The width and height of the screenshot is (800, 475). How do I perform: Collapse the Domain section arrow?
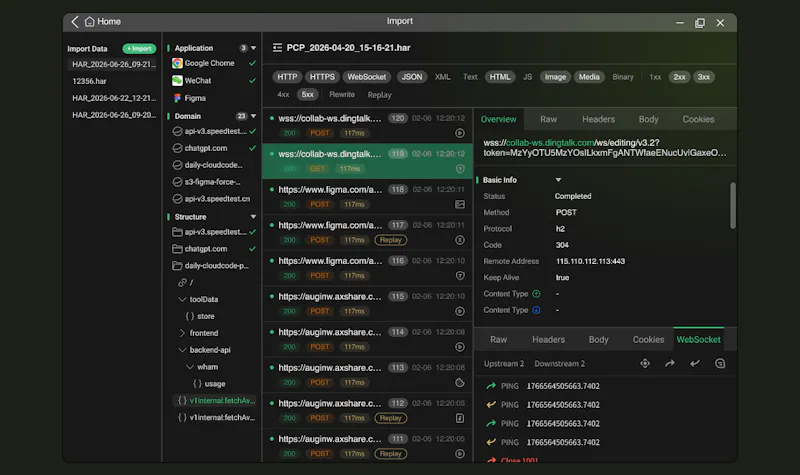[x=253, y=116]
